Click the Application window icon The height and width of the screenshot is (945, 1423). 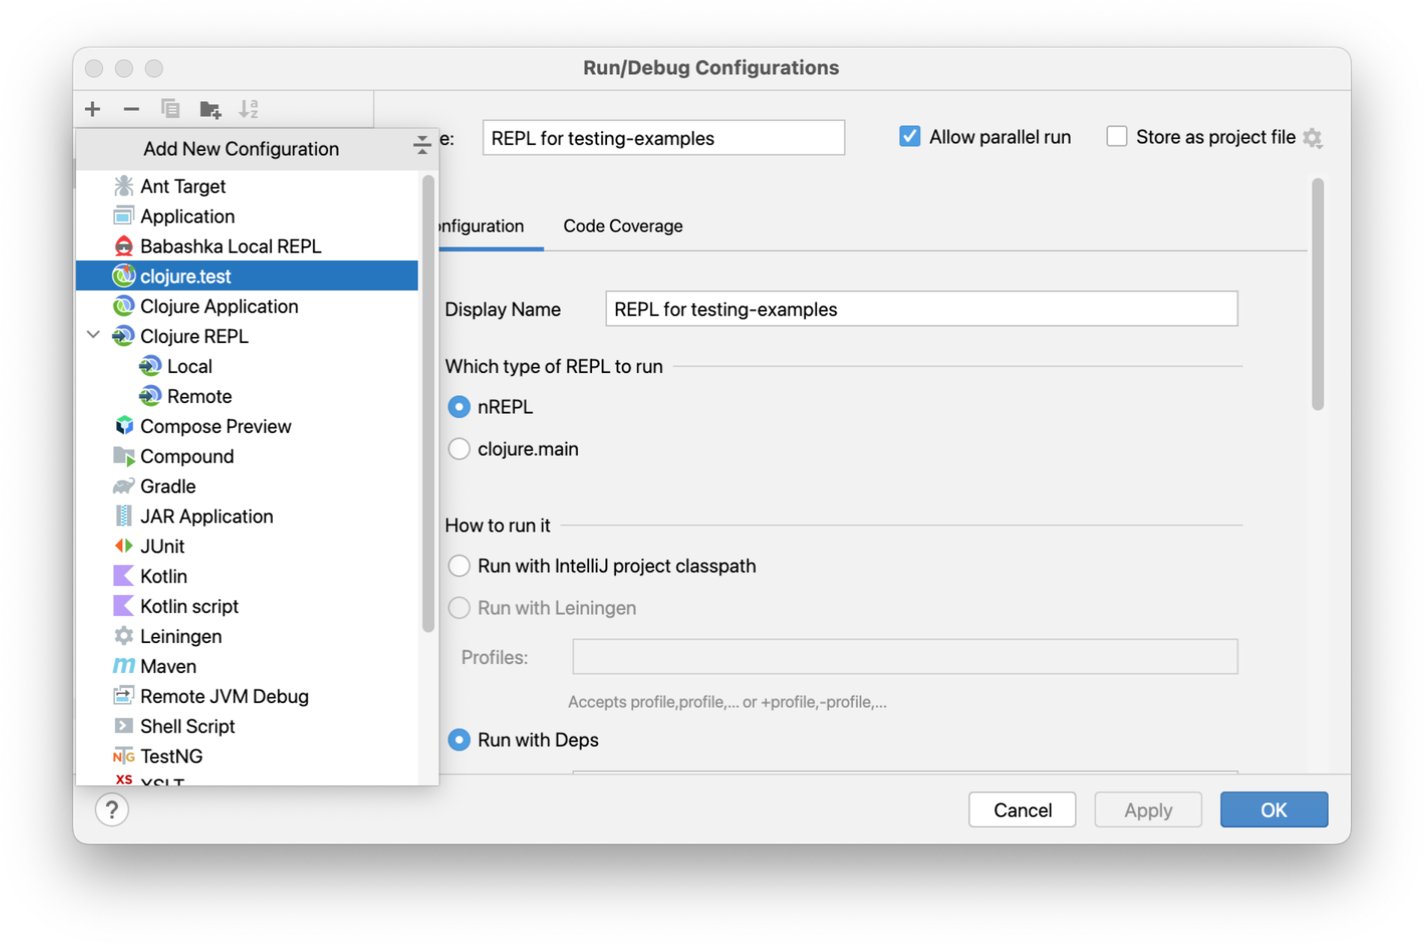pyautogui.click(x=123, y=216)
